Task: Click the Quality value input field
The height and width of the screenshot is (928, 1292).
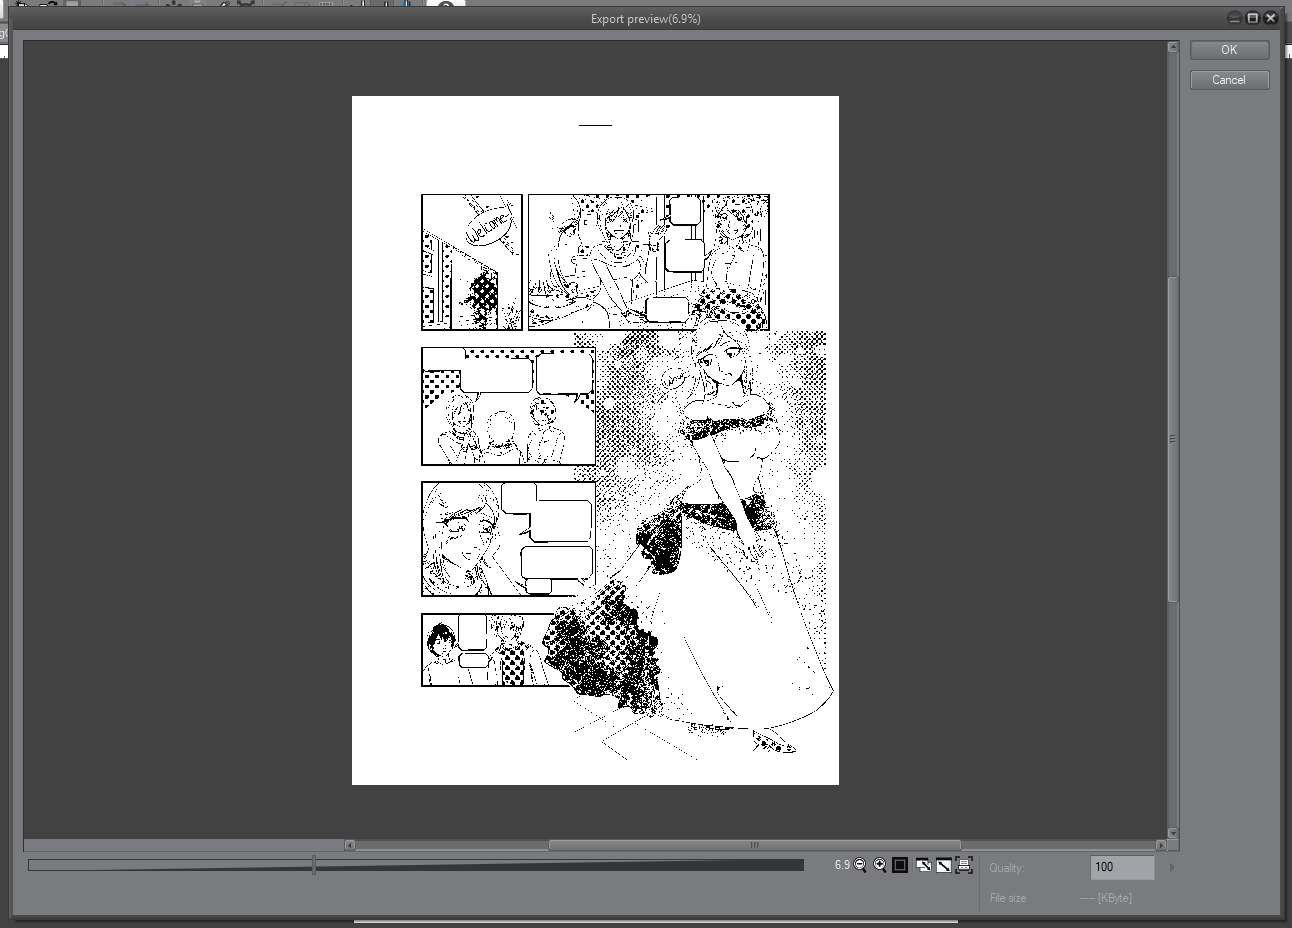Action: 1121,867
